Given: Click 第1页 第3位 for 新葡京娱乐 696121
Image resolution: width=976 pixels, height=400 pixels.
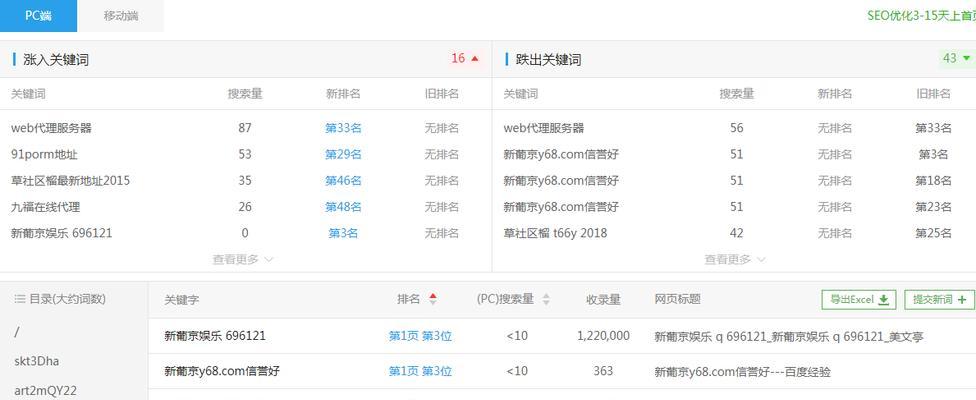Looking at the screenshot, I should [420, 336].
